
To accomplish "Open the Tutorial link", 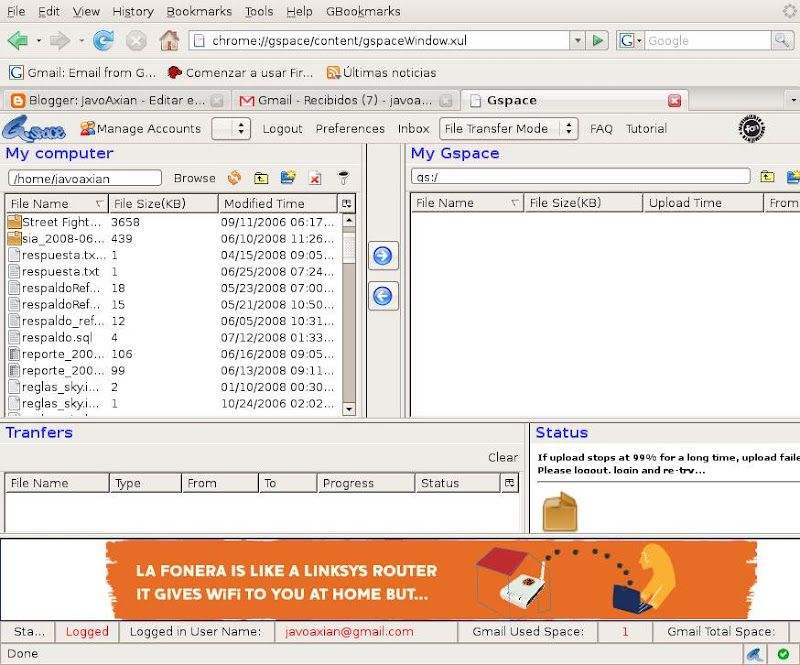I will click(646, 129).
